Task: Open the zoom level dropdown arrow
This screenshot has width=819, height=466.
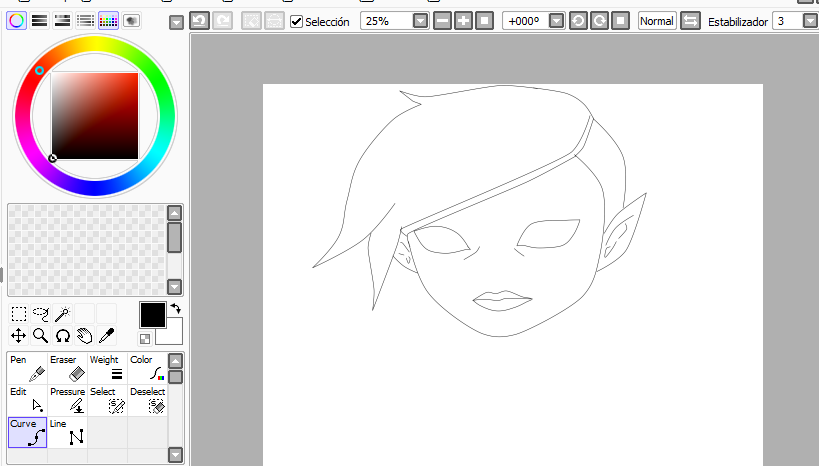Action: [x=420, y=21]
